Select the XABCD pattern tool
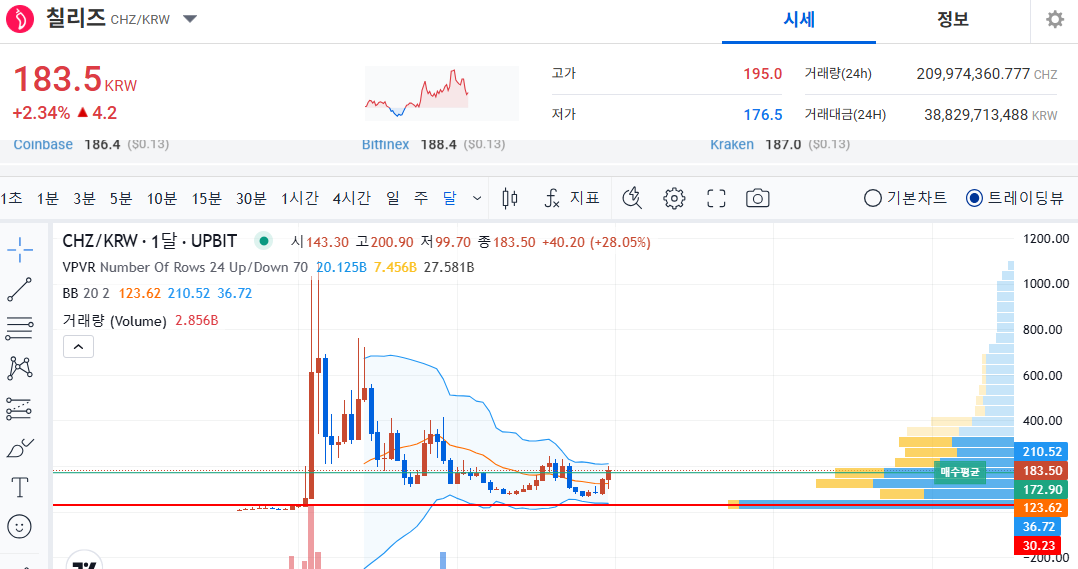The width and height of the screenshot is (1078, 569). pos(20,368)
